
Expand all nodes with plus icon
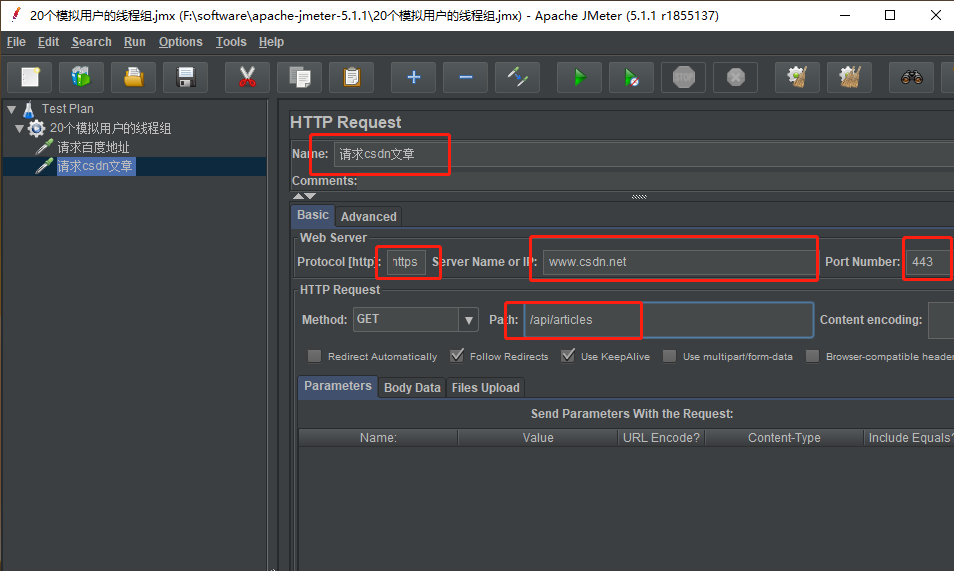(x=413, y=77)
